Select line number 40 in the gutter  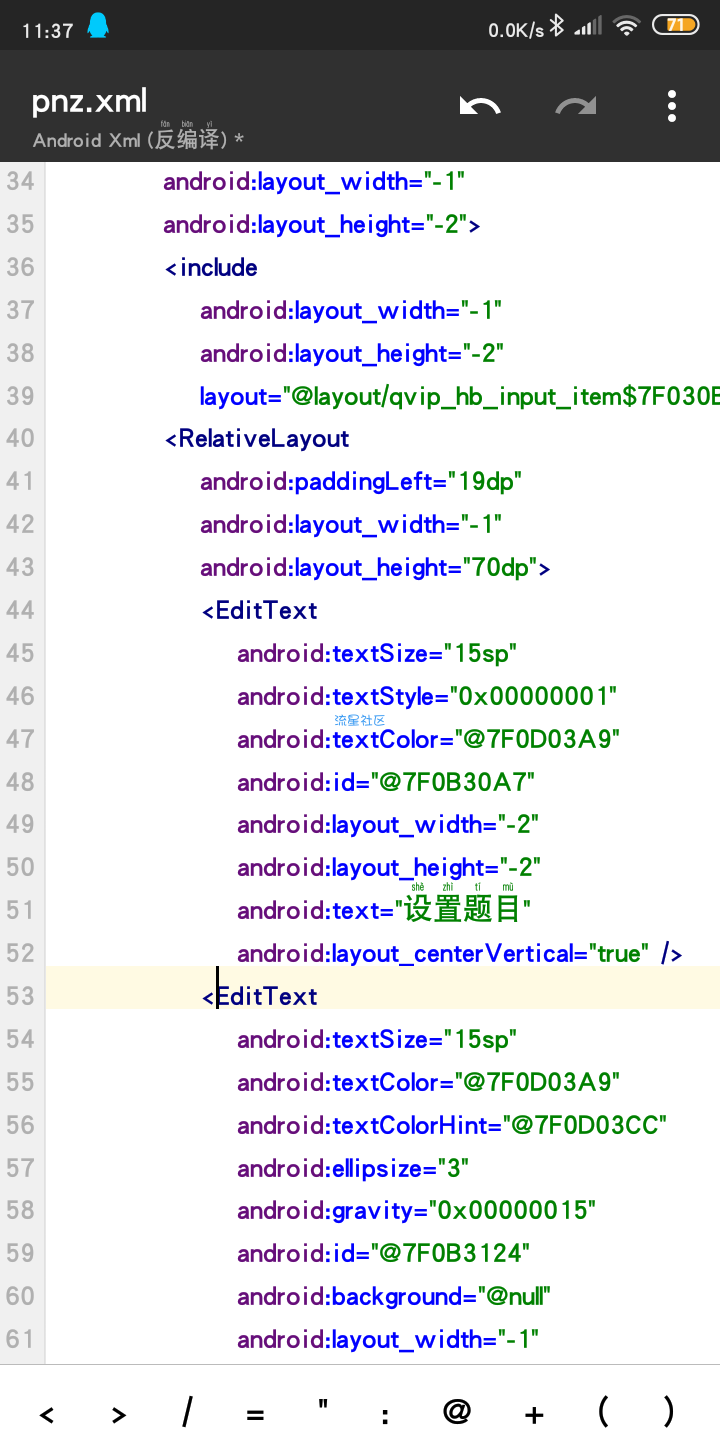(20, 438)
